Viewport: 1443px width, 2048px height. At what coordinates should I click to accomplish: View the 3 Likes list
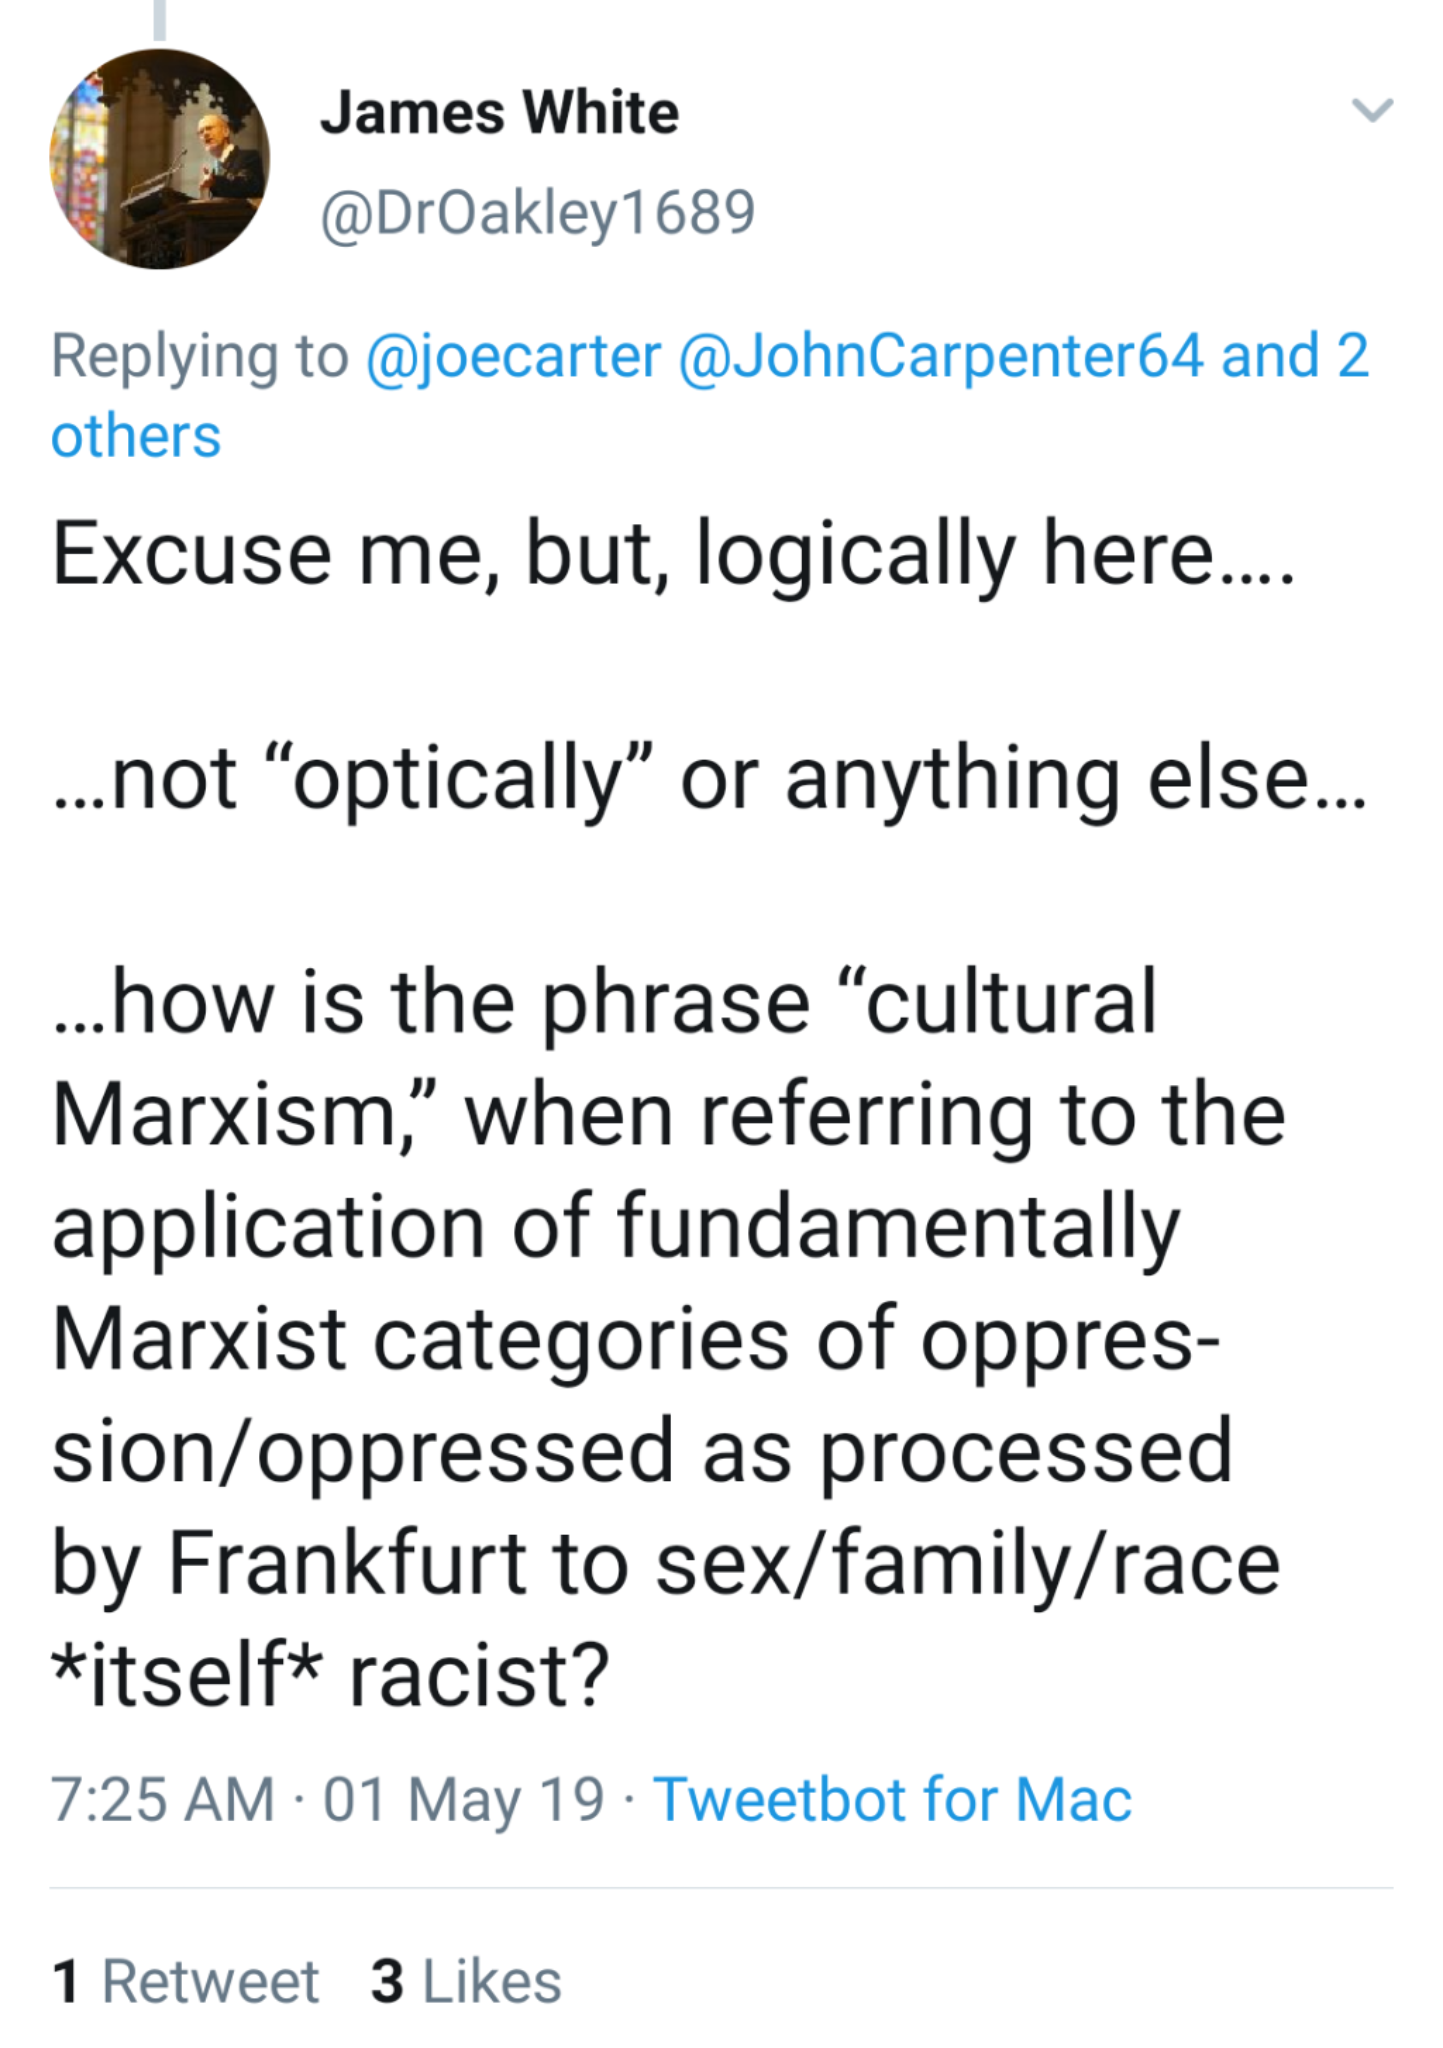click(x=466, y=1981)
